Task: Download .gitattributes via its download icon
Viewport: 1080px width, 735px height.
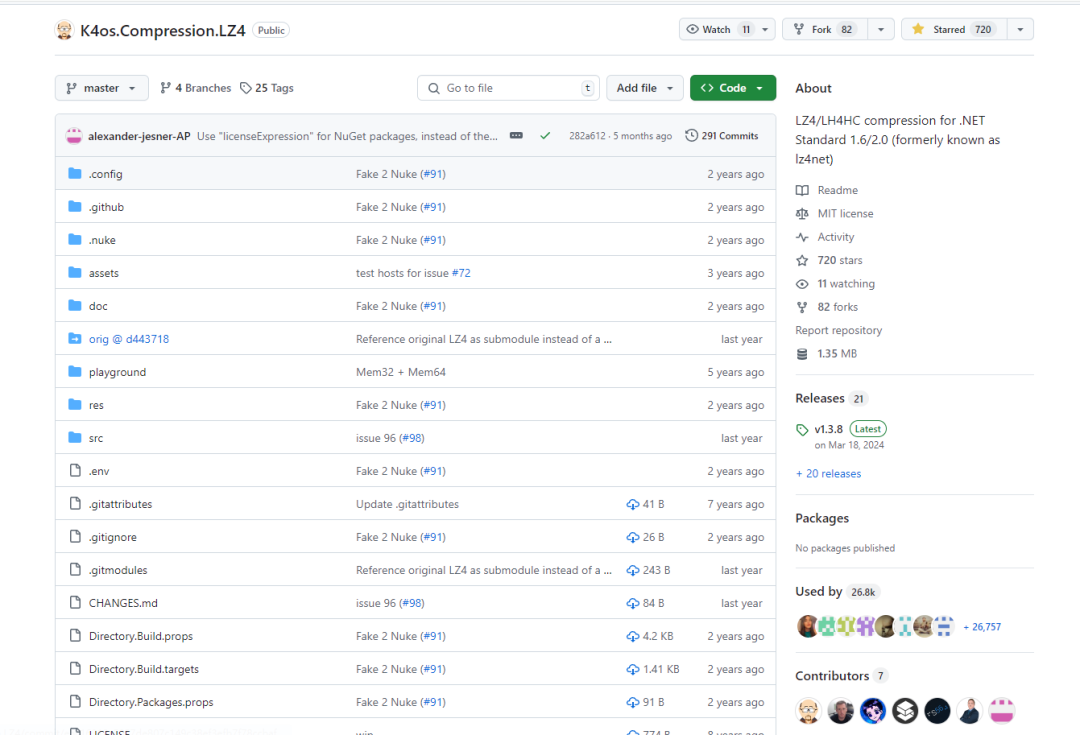Action: 632,504
